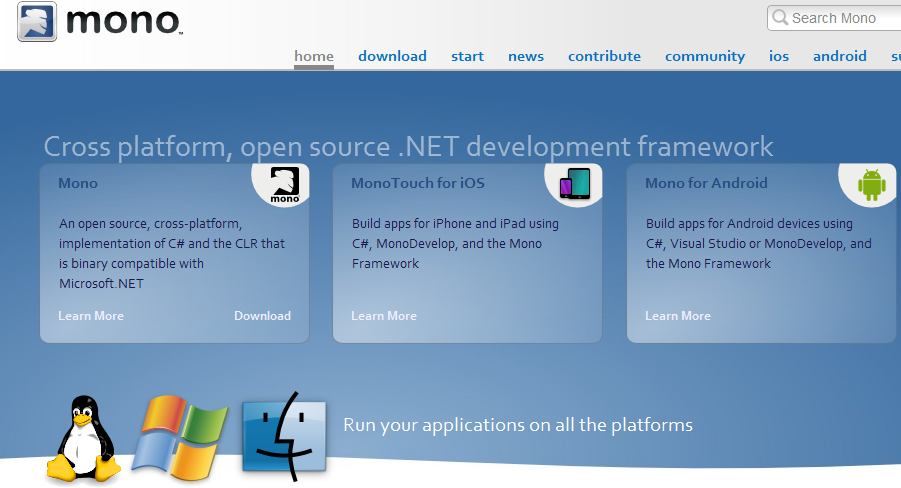Image resolution: width=901 pixels, height=488 pixels.
Task: Click Learn More in MonoTouch for iOS card
Action: pyautogui.click(x=384, y=316)
